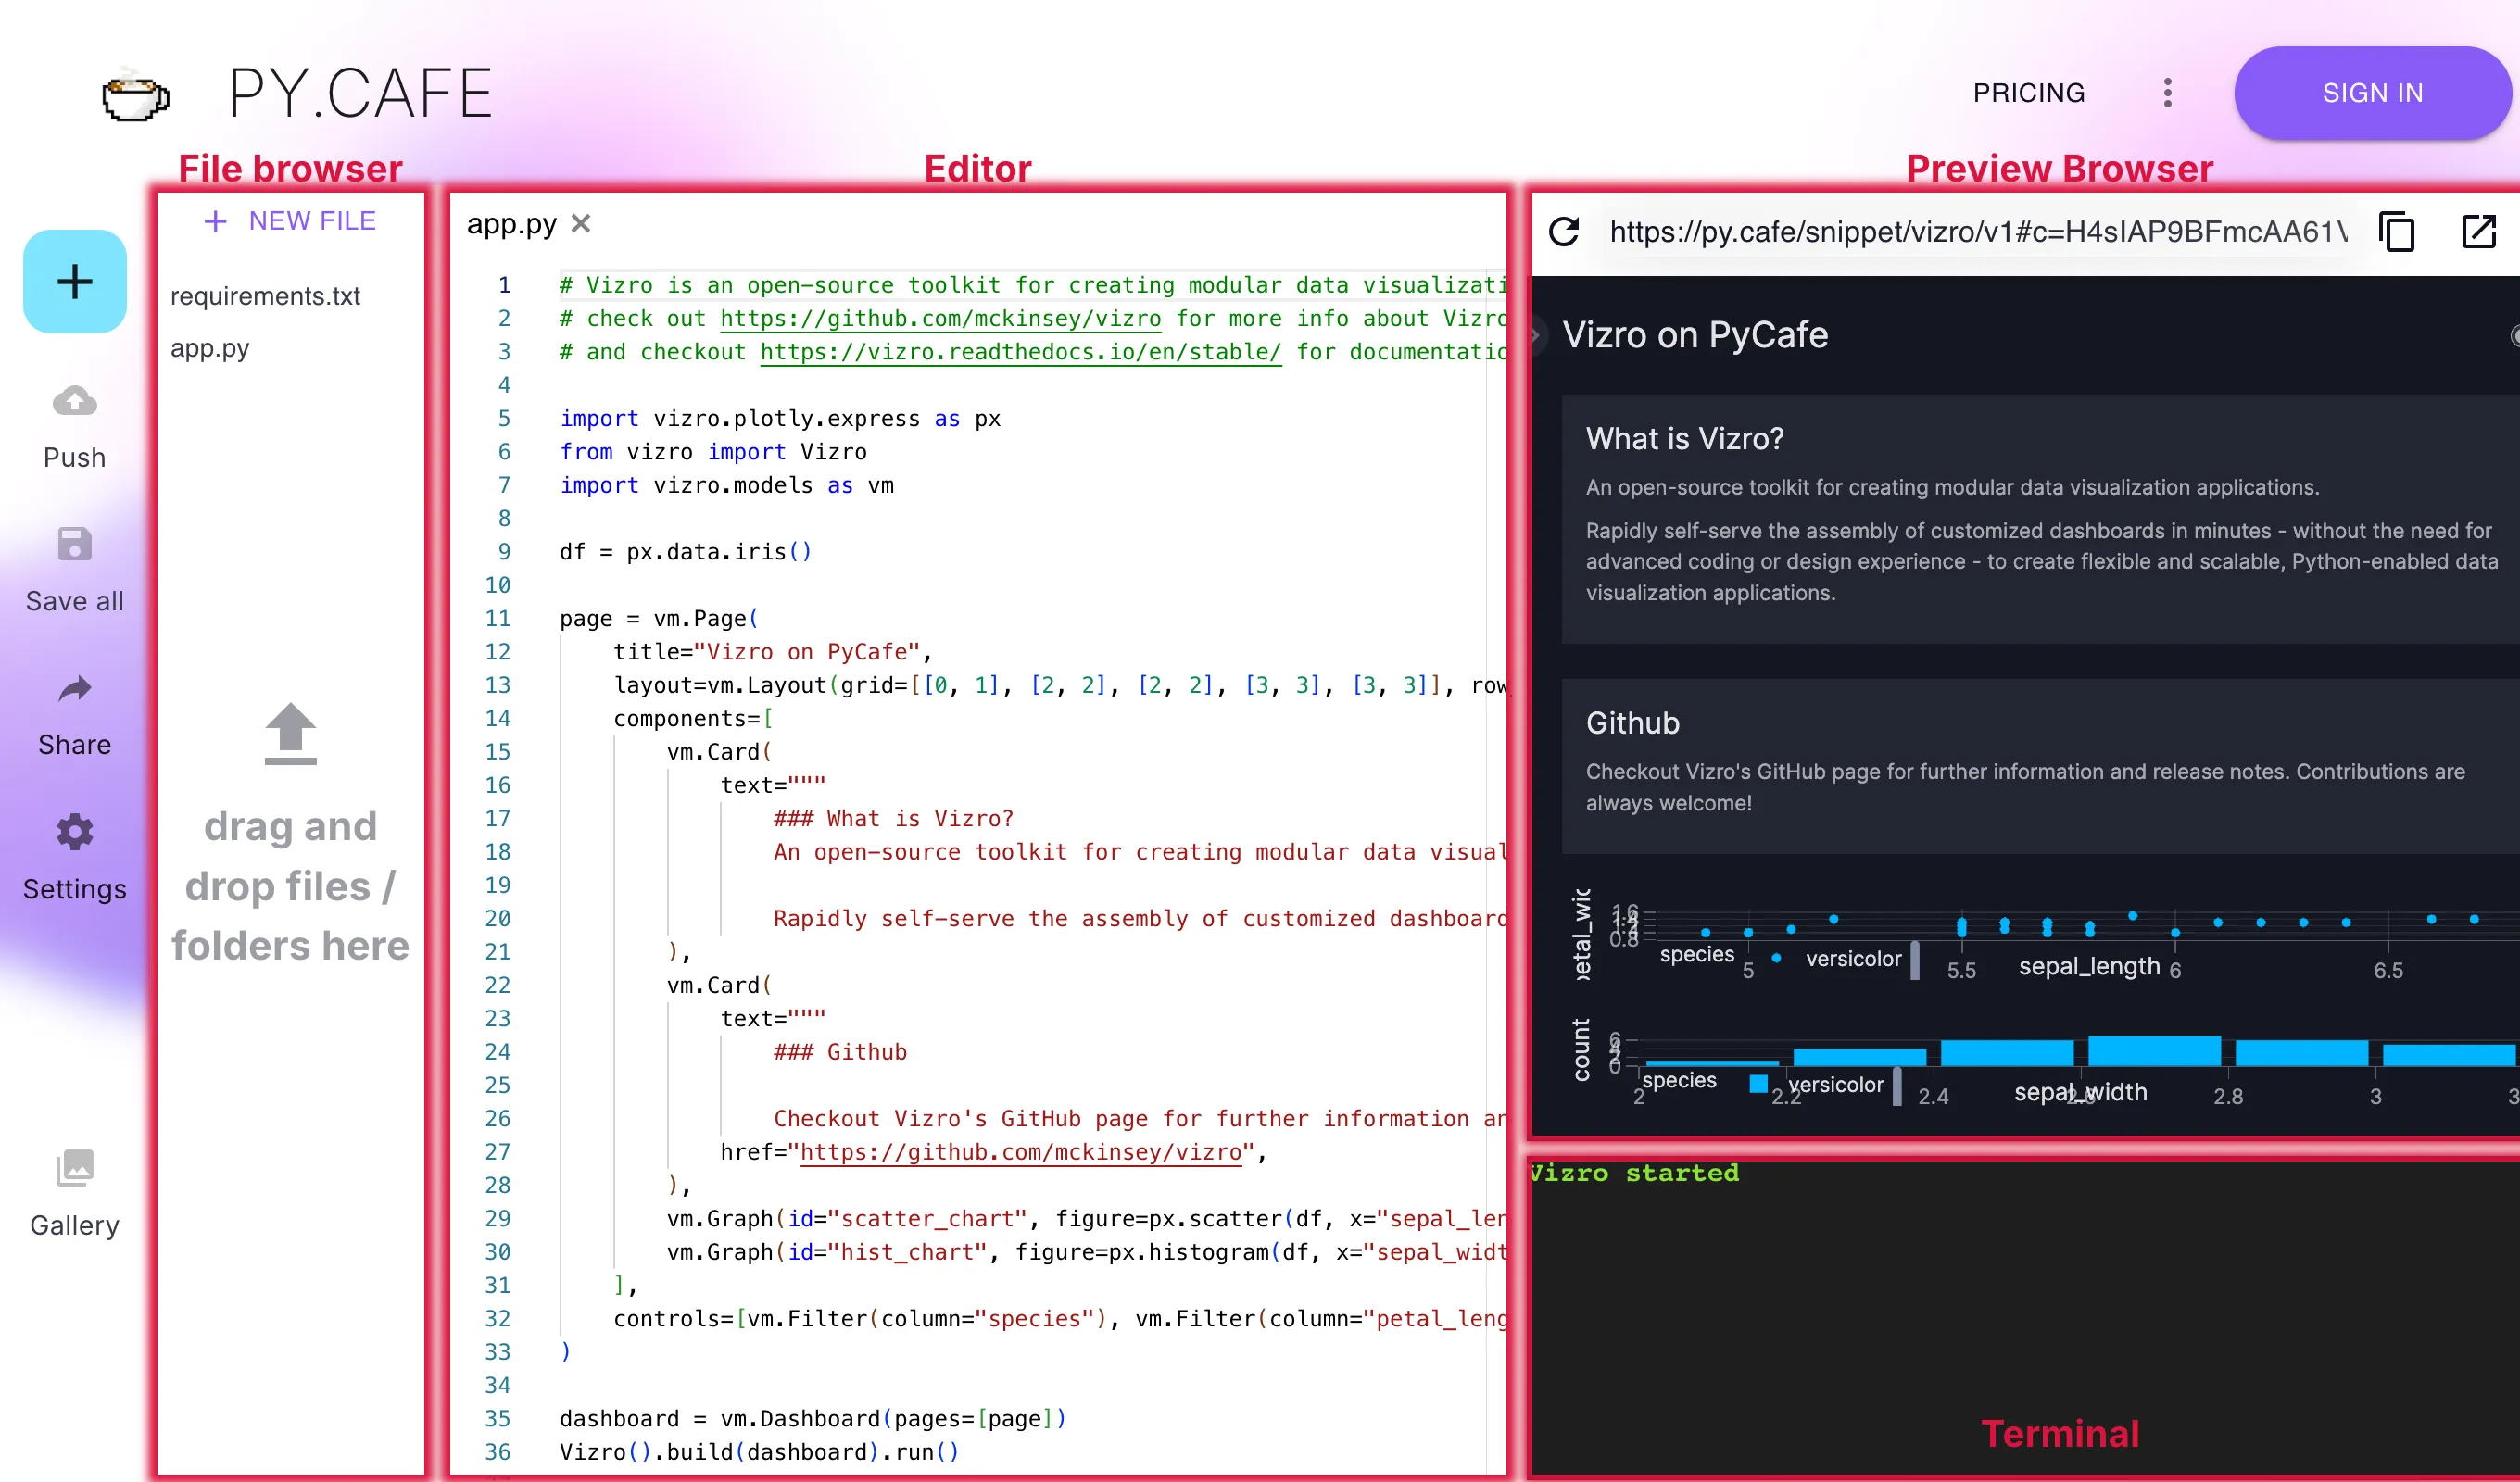2520x1482 pixels.
Task: Open app.py in file browser
Action: 210,349
